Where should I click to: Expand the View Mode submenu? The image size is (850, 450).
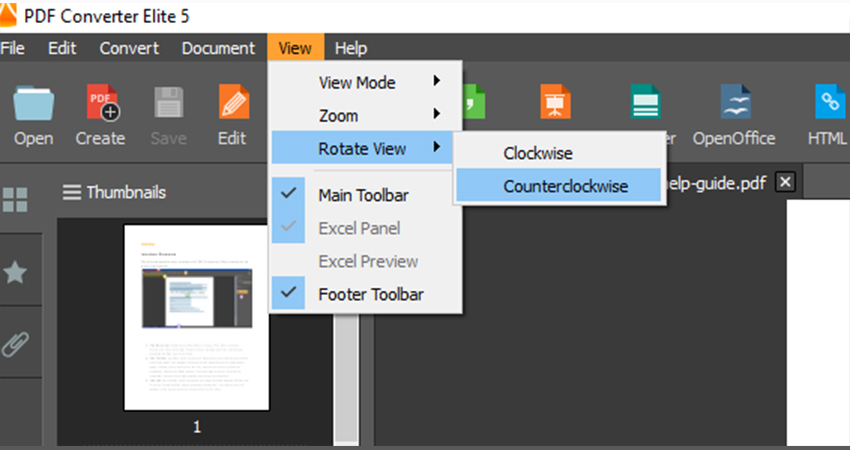366,82
